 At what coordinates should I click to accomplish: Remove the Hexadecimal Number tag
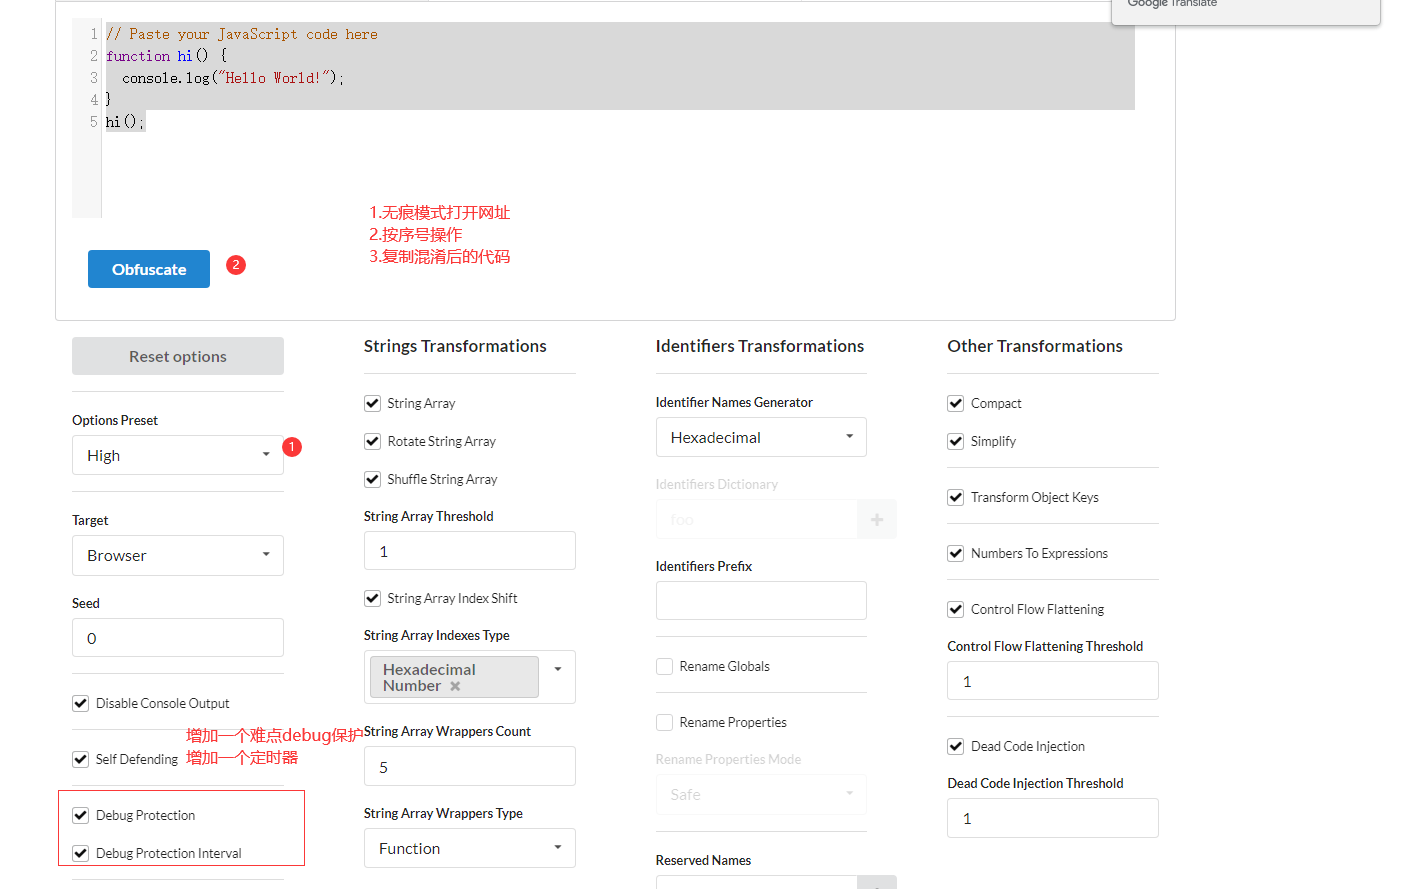click(x=455, y=686)
